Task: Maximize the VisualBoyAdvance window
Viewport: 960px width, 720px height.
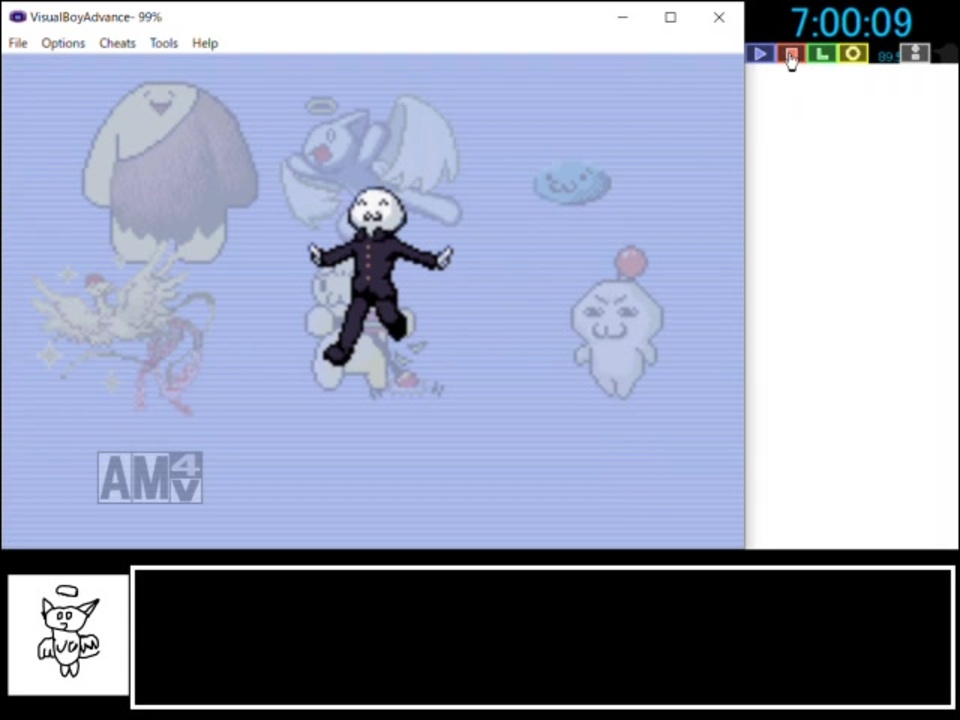Action: click(x=670, y=17)
